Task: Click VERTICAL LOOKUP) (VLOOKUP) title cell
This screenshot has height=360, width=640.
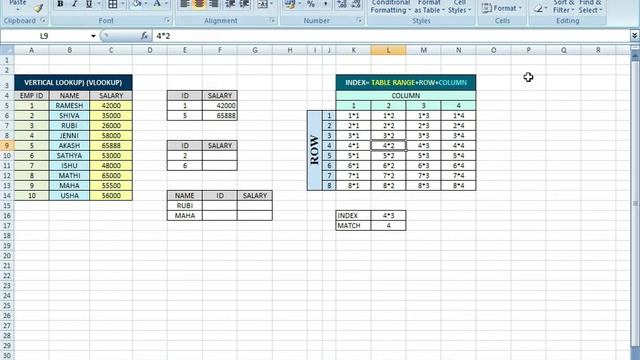Action: (x=73, y=82)
